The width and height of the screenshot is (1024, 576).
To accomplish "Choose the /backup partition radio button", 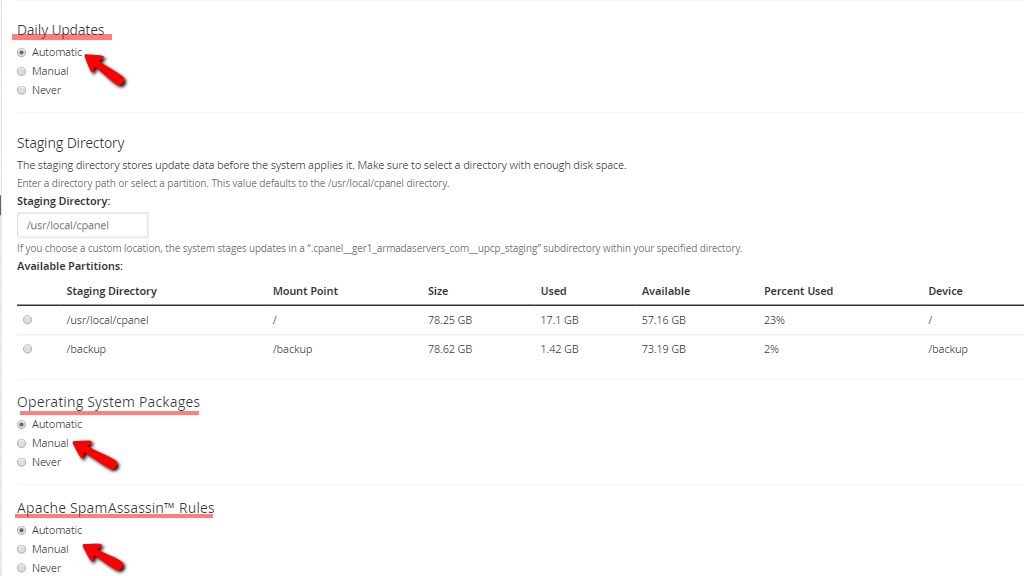I will [x=27, y=349].
